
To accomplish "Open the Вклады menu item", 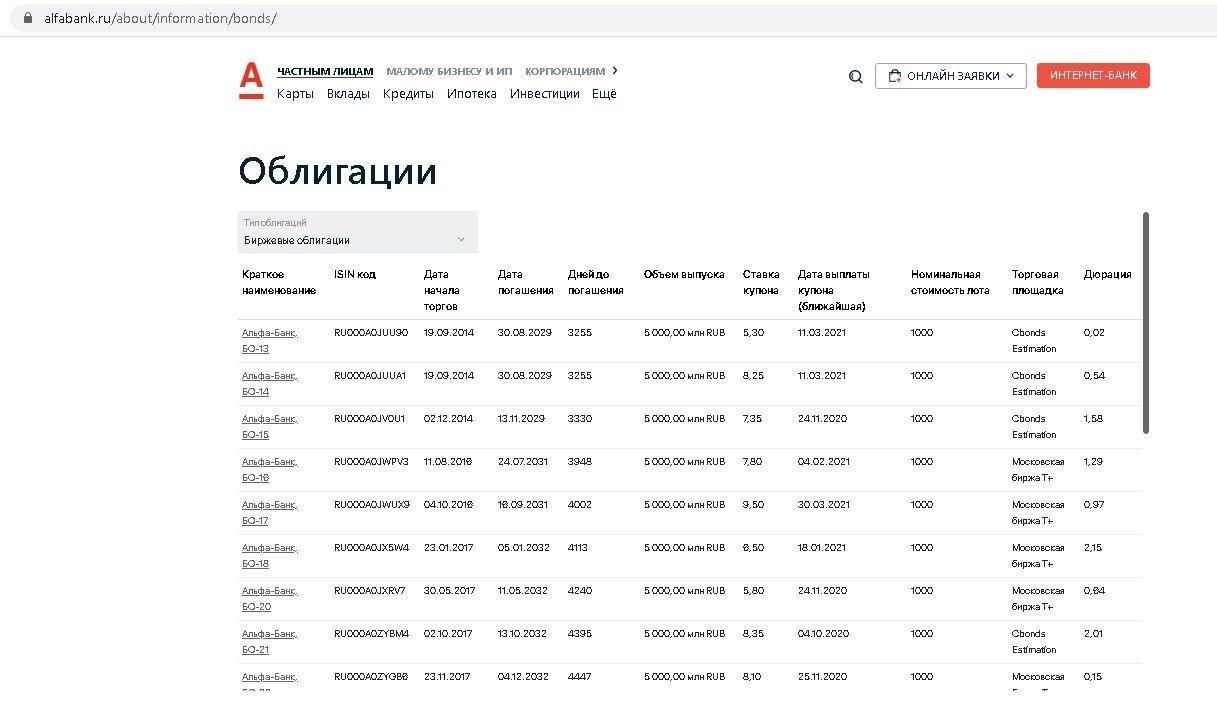I will click(348, 94).
